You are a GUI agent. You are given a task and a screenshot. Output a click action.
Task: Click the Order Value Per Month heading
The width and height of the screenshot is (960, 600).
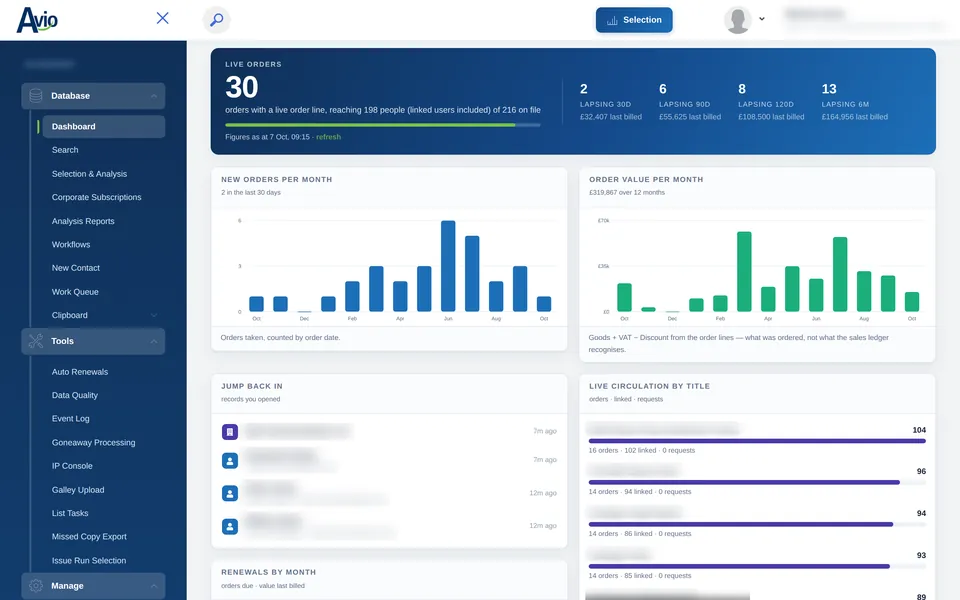tap(646, 180)
